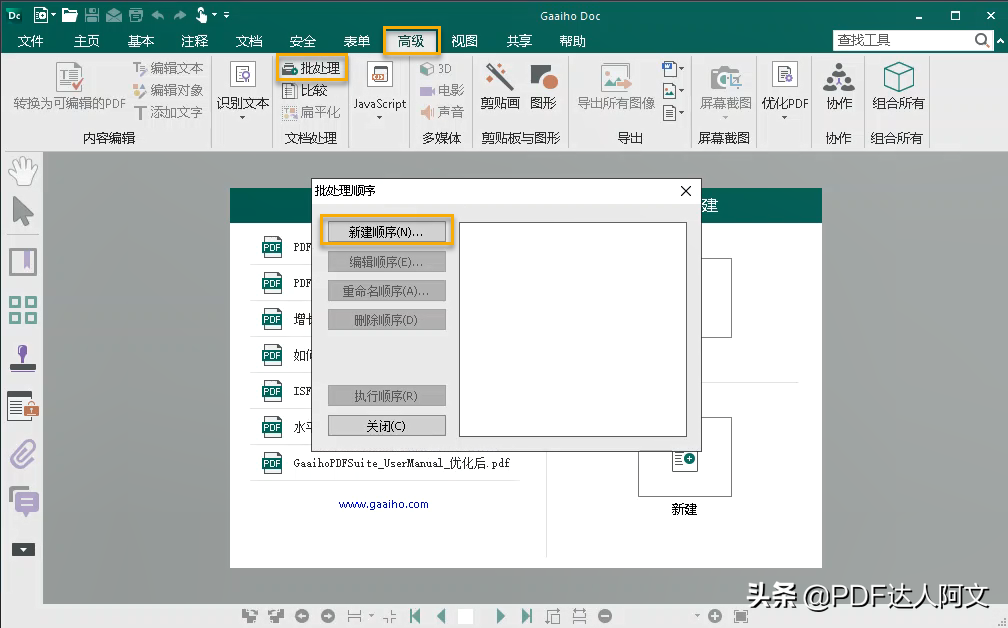Select the arrow selection tool in sidebar
The width and height of the screenshot is (1008, 628).
tap(23, 211)
